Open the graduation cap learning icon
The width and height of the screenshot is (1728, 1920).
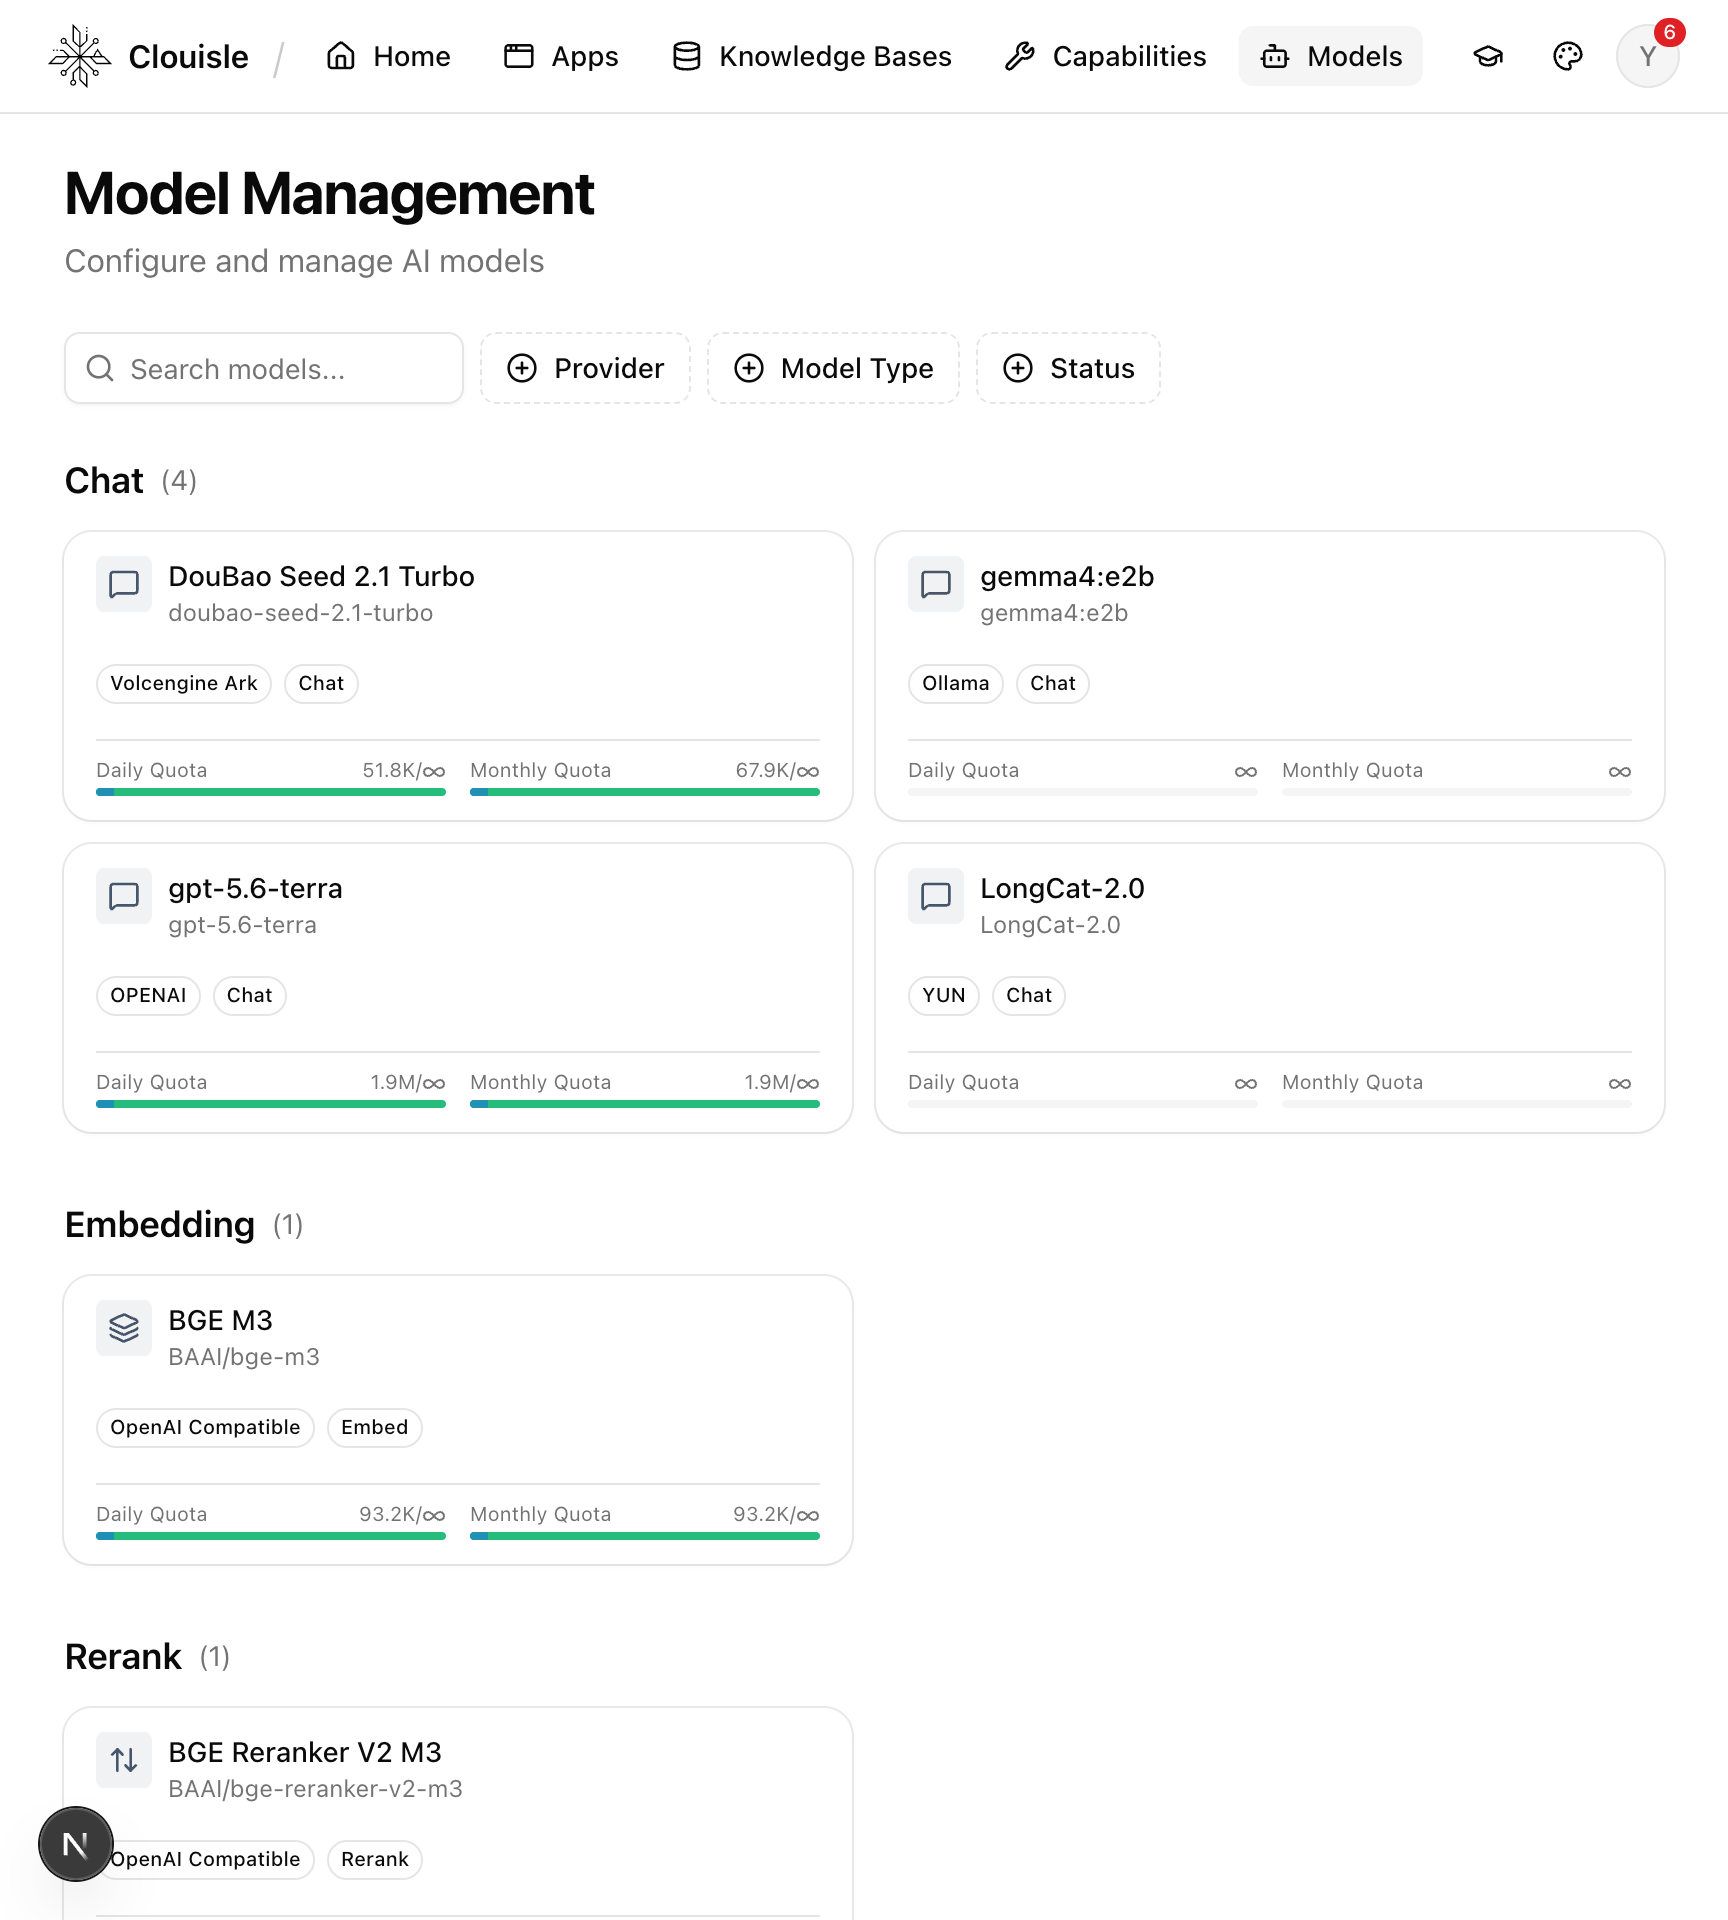point(1488,56)
